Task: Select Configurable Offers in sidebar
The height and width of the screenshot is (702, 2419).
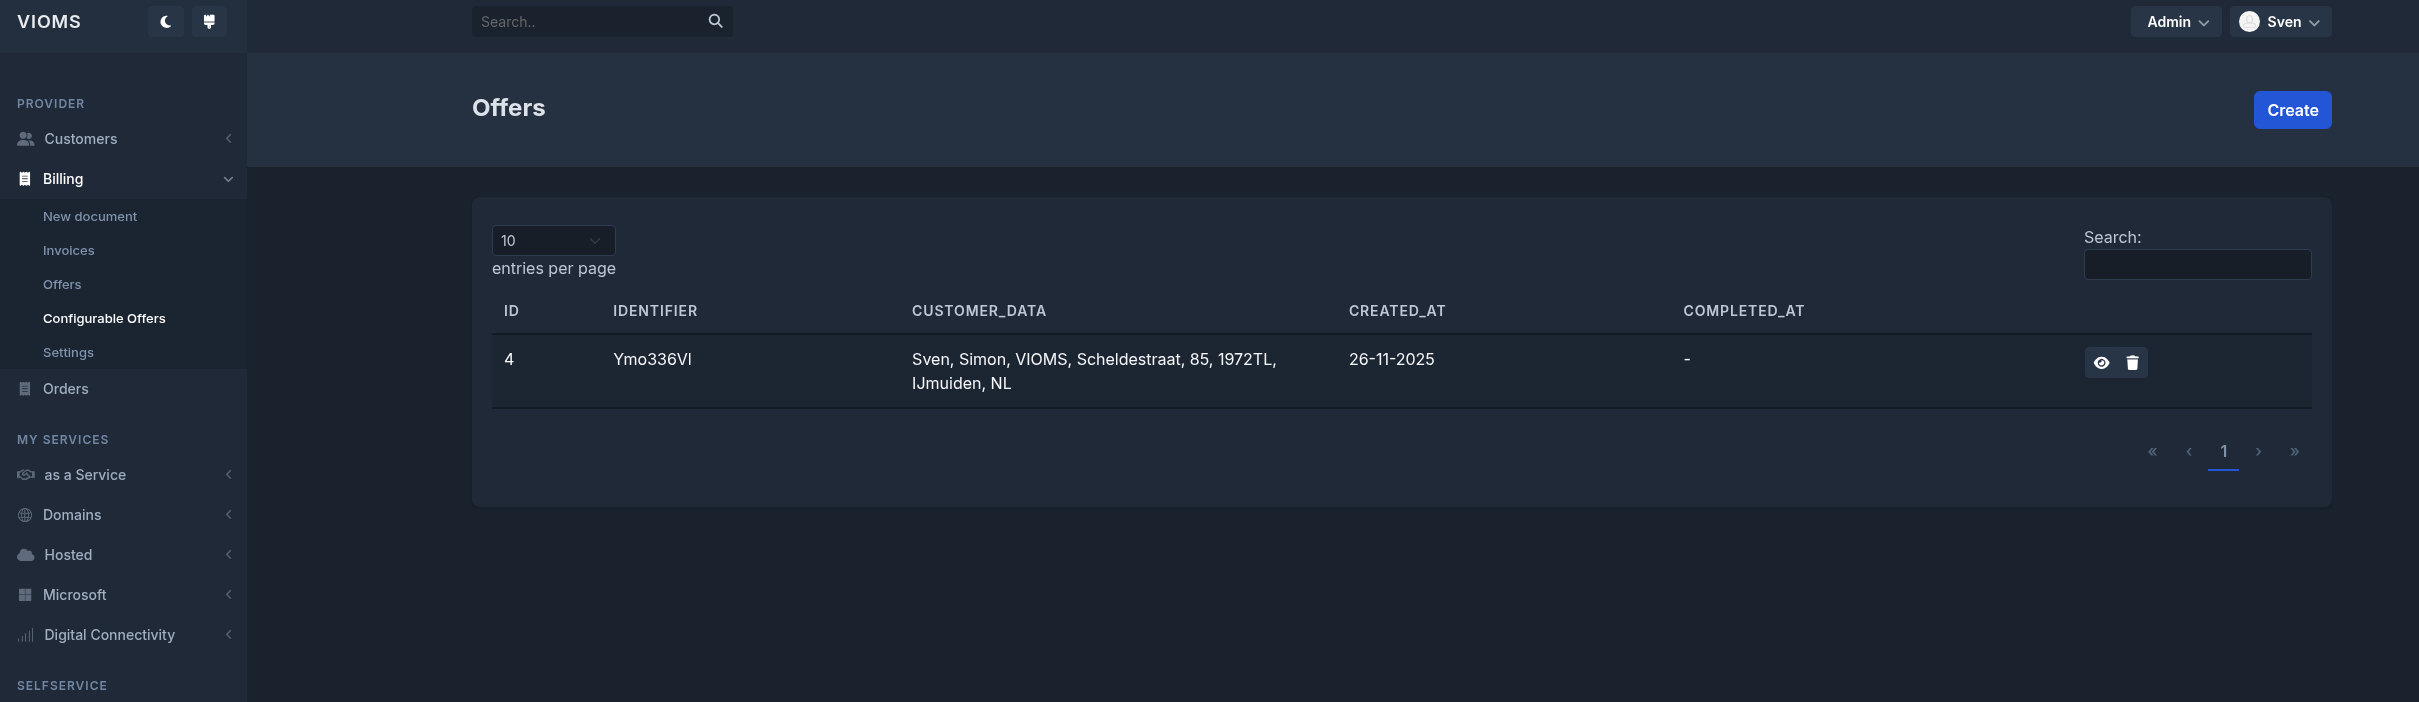Action: (104, 319)
